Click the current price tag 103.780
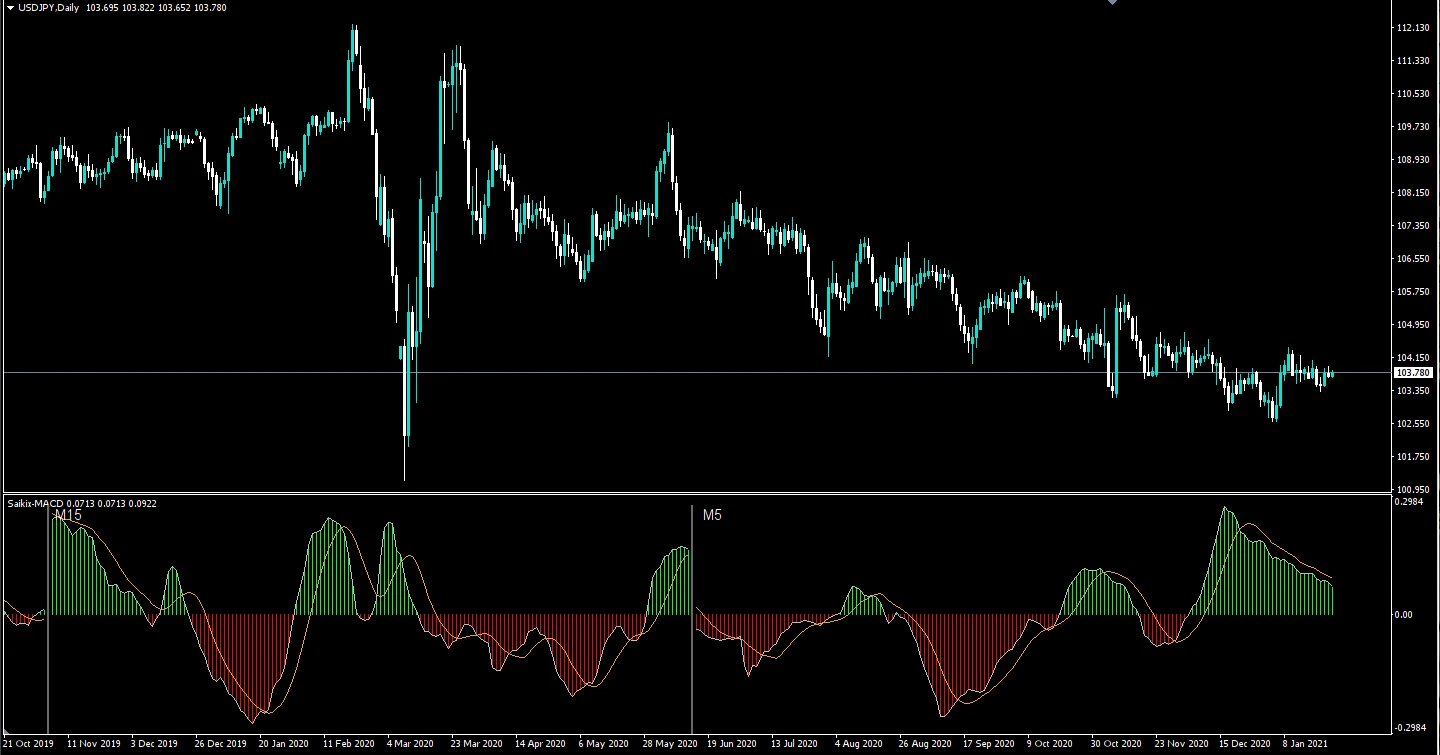1440x755 pixels. tap(1415, 371)
